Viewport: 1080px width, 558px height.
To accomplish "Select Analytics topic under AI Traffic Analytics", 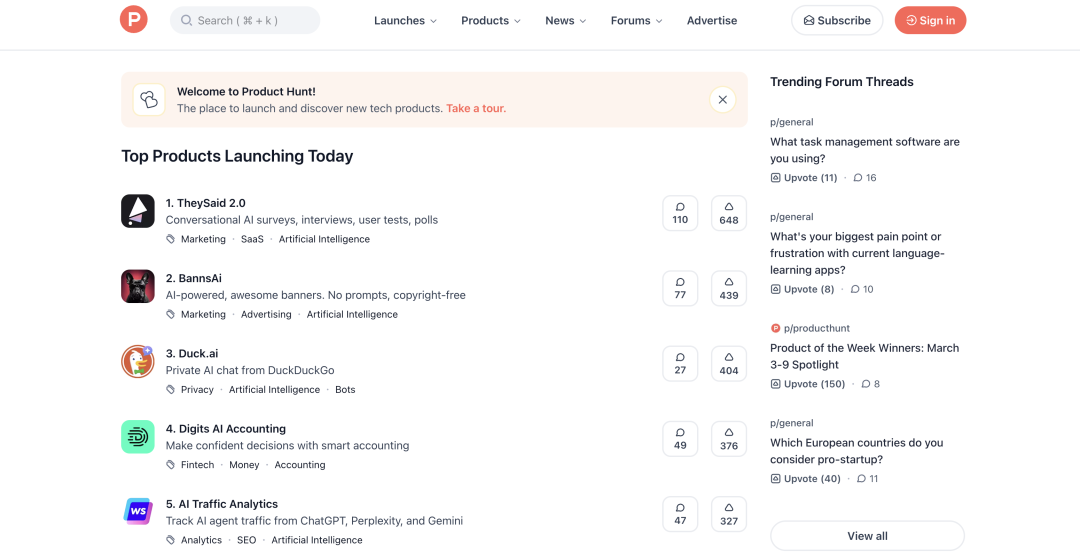I will pyautogui.click(x=201, y=540).
